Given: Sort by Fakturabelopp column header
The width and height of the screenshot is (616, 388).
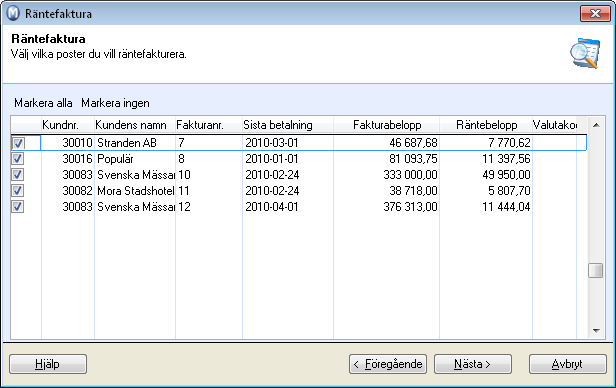Looking at the screenshot, I should click(387, 125).
